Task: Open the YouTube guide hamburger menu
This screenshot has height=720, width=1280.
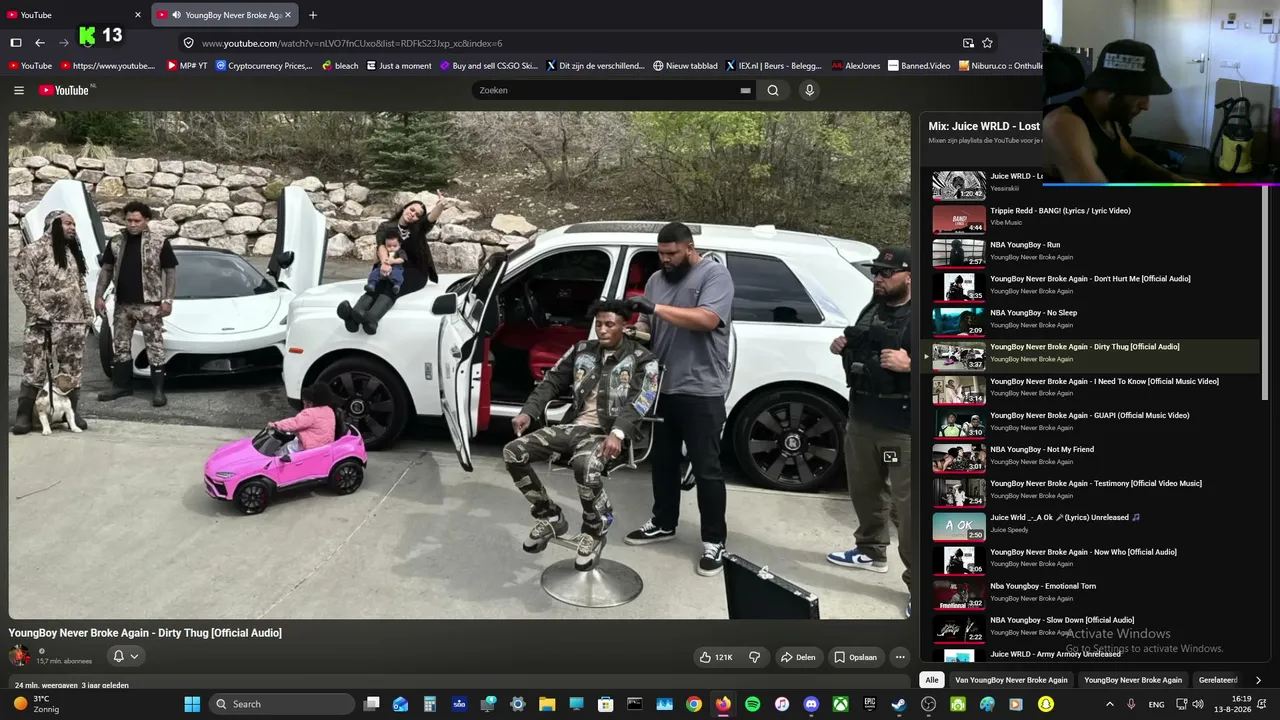Action: [x=18, y=90]
